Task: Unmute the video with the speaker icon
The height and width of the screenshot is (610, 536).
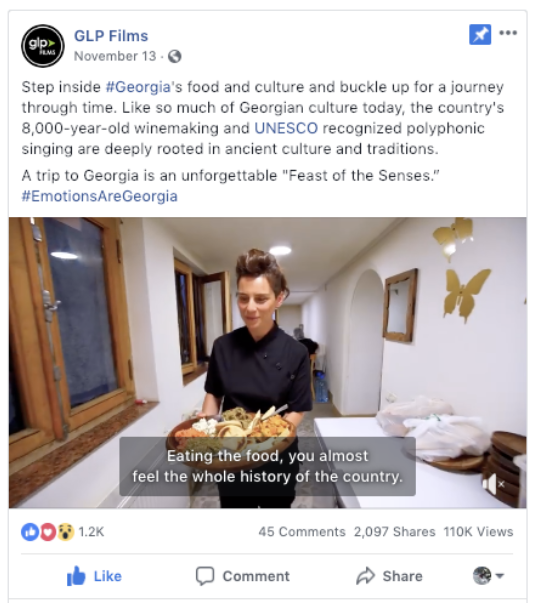Action: [x=493, y=484]
